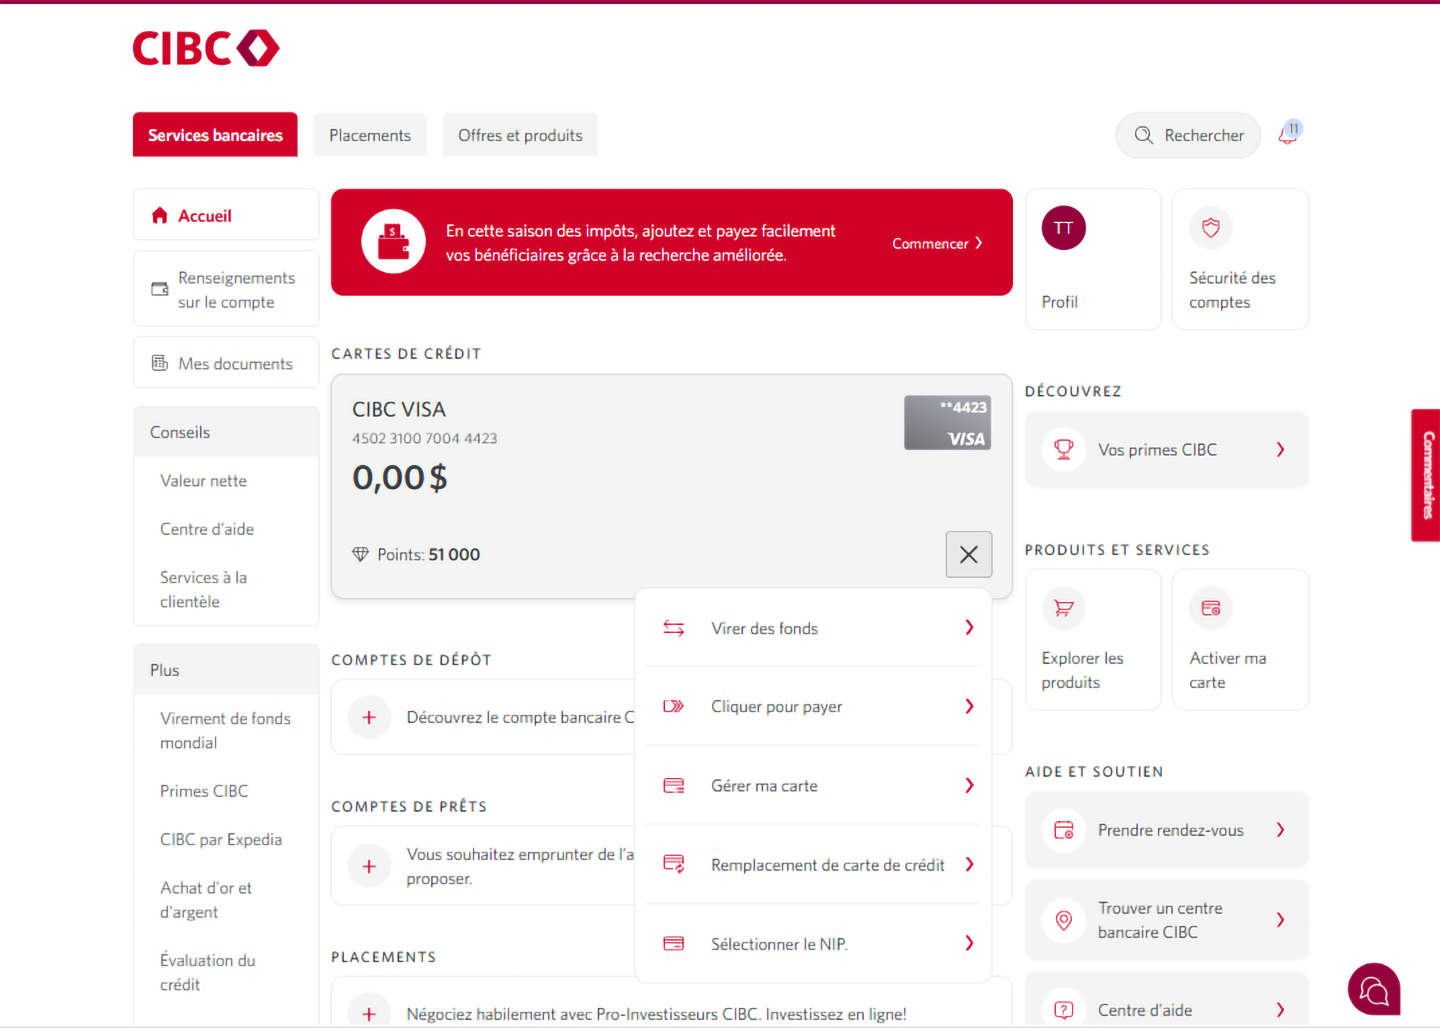Click the Virer des fonds arrows icon
1440x1028 pixels.
[674, 628]
